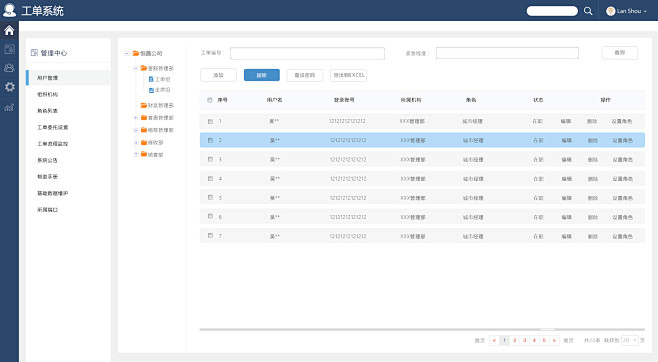This screenshot has width=658, height=362.
Task: Click 编辑 link in row 1
Action: tap(566, 121)
